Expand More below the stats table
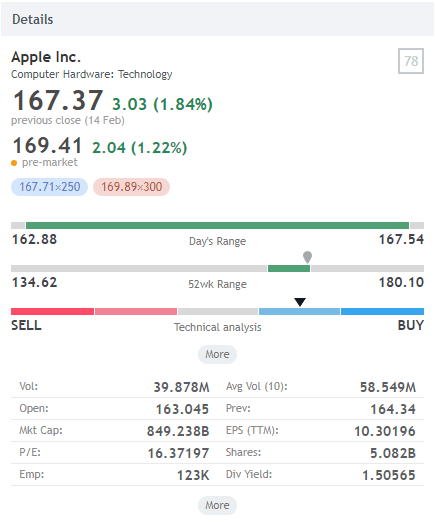 [x=217, y=505]
